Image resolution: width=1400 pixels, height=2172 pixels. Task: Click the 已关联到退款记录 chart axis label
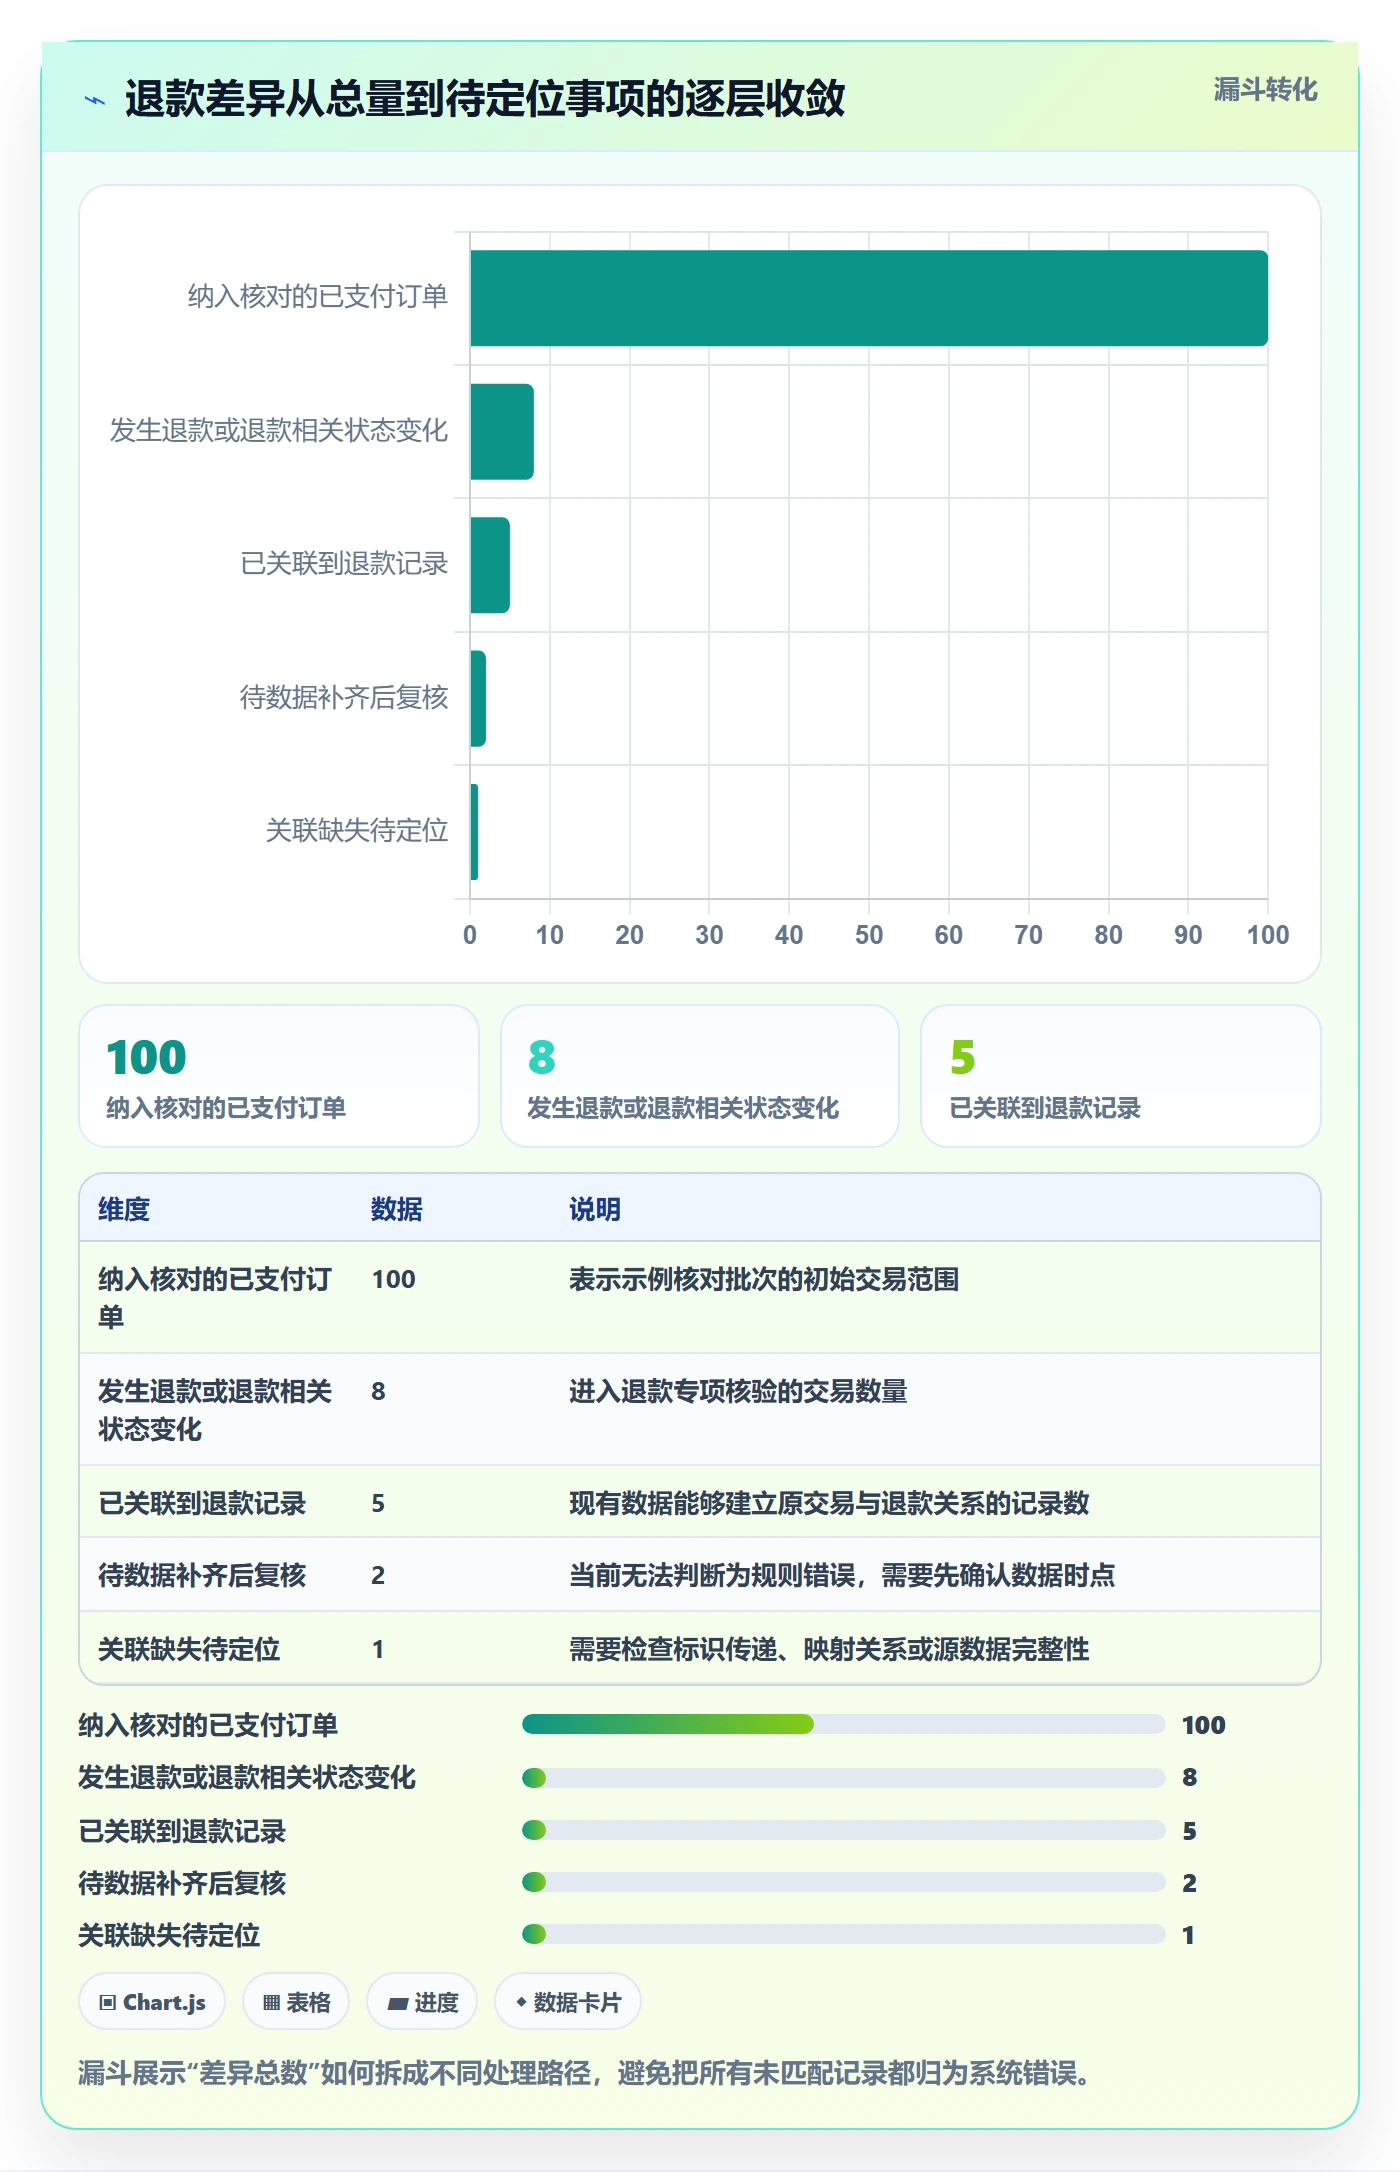(344, 564)
